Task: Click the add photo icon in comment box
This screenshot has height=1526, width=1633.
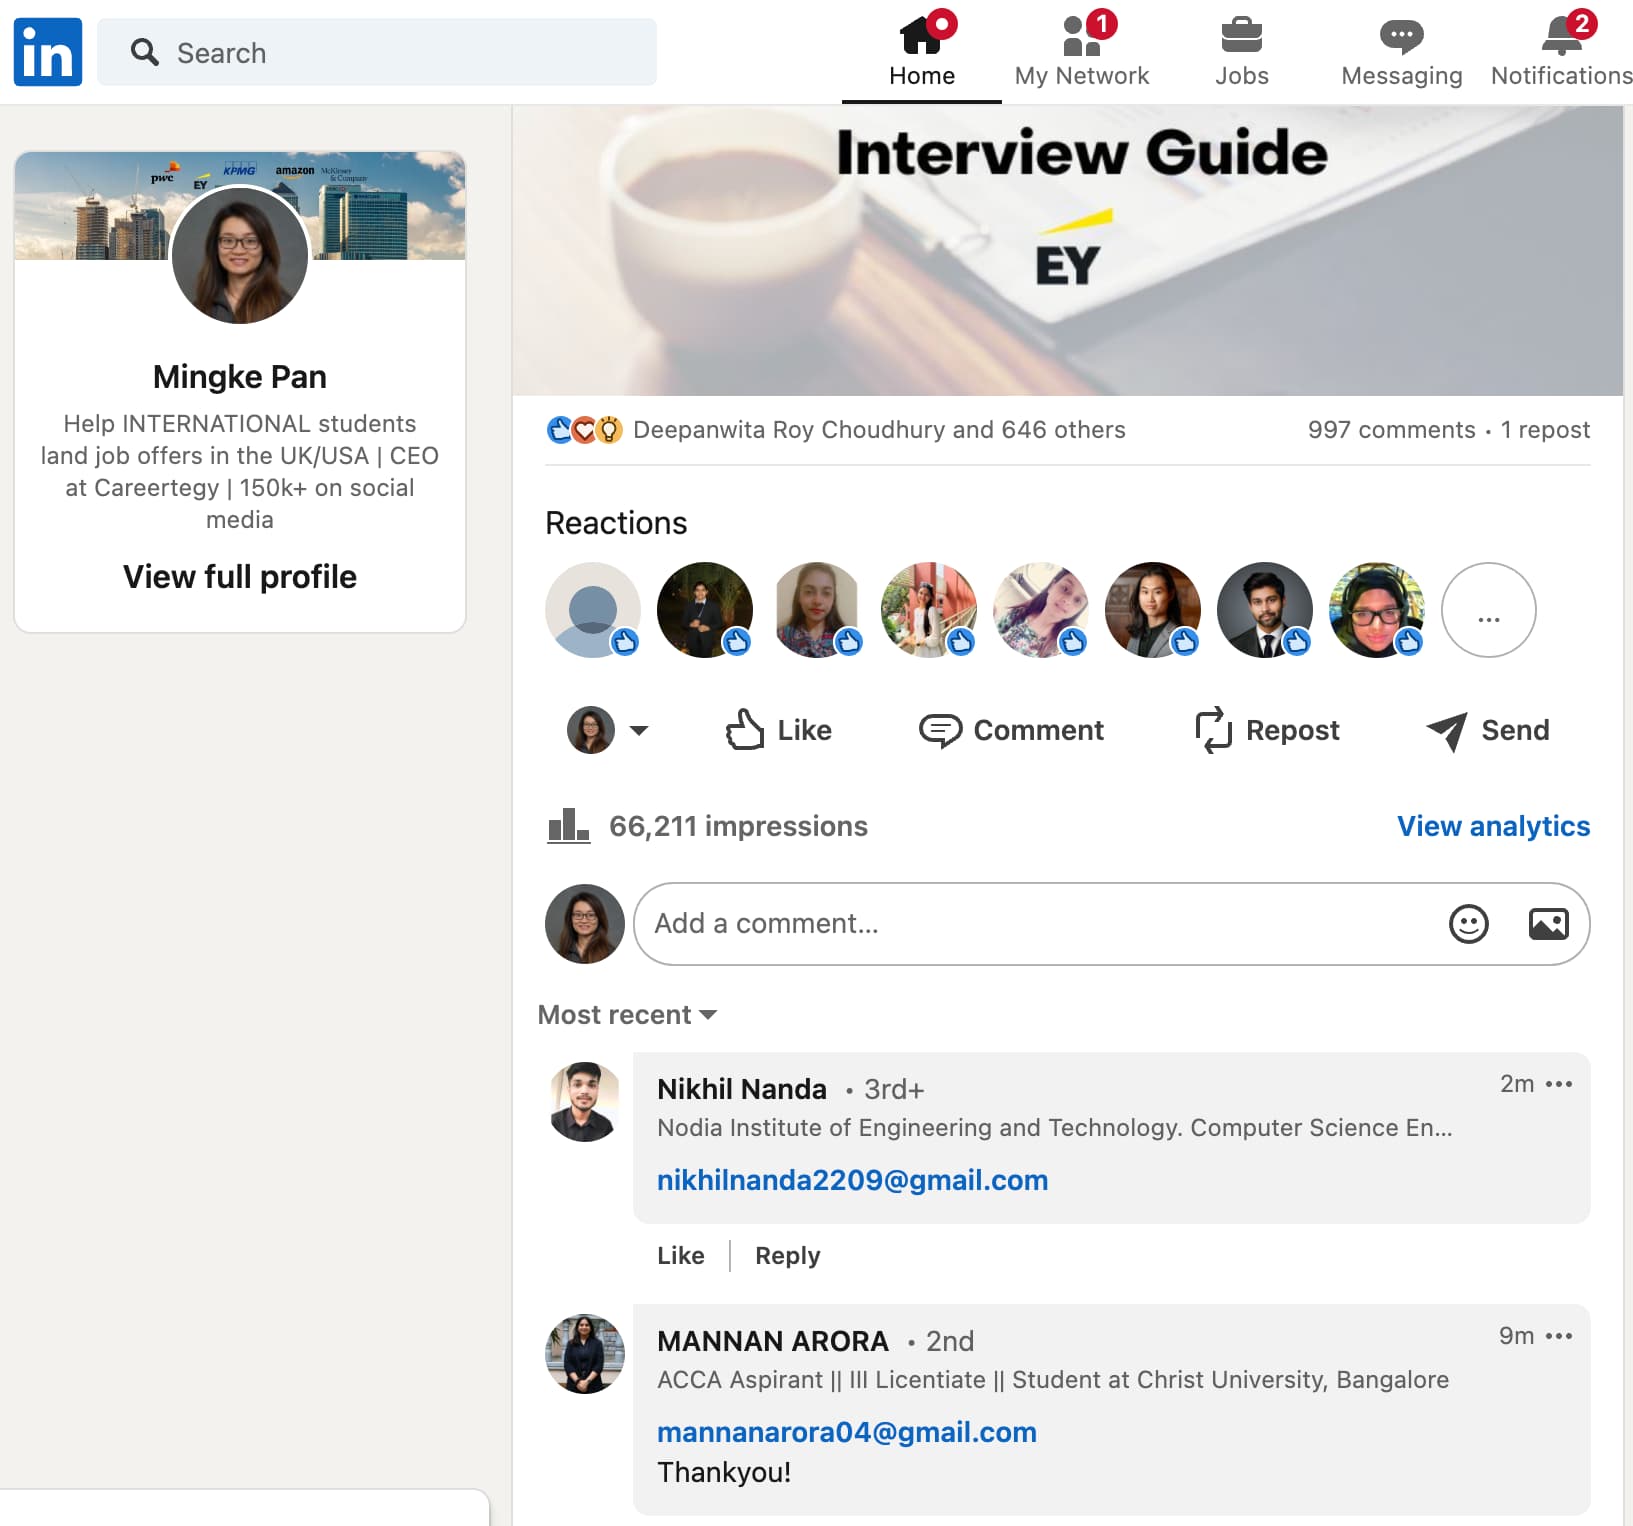Action: pos(1549,924)
